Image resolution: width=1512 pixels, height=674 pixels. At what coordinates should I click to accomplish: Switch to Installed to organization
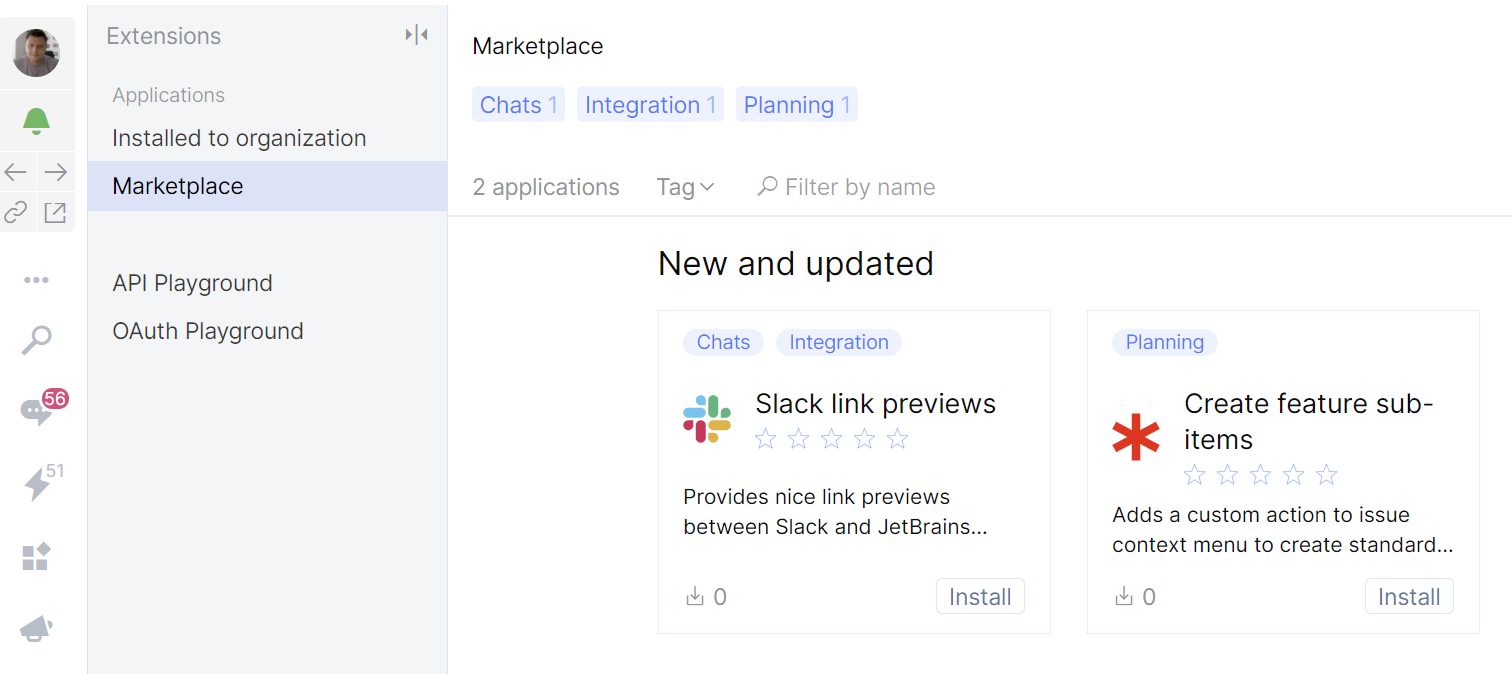tap(240, 138)
